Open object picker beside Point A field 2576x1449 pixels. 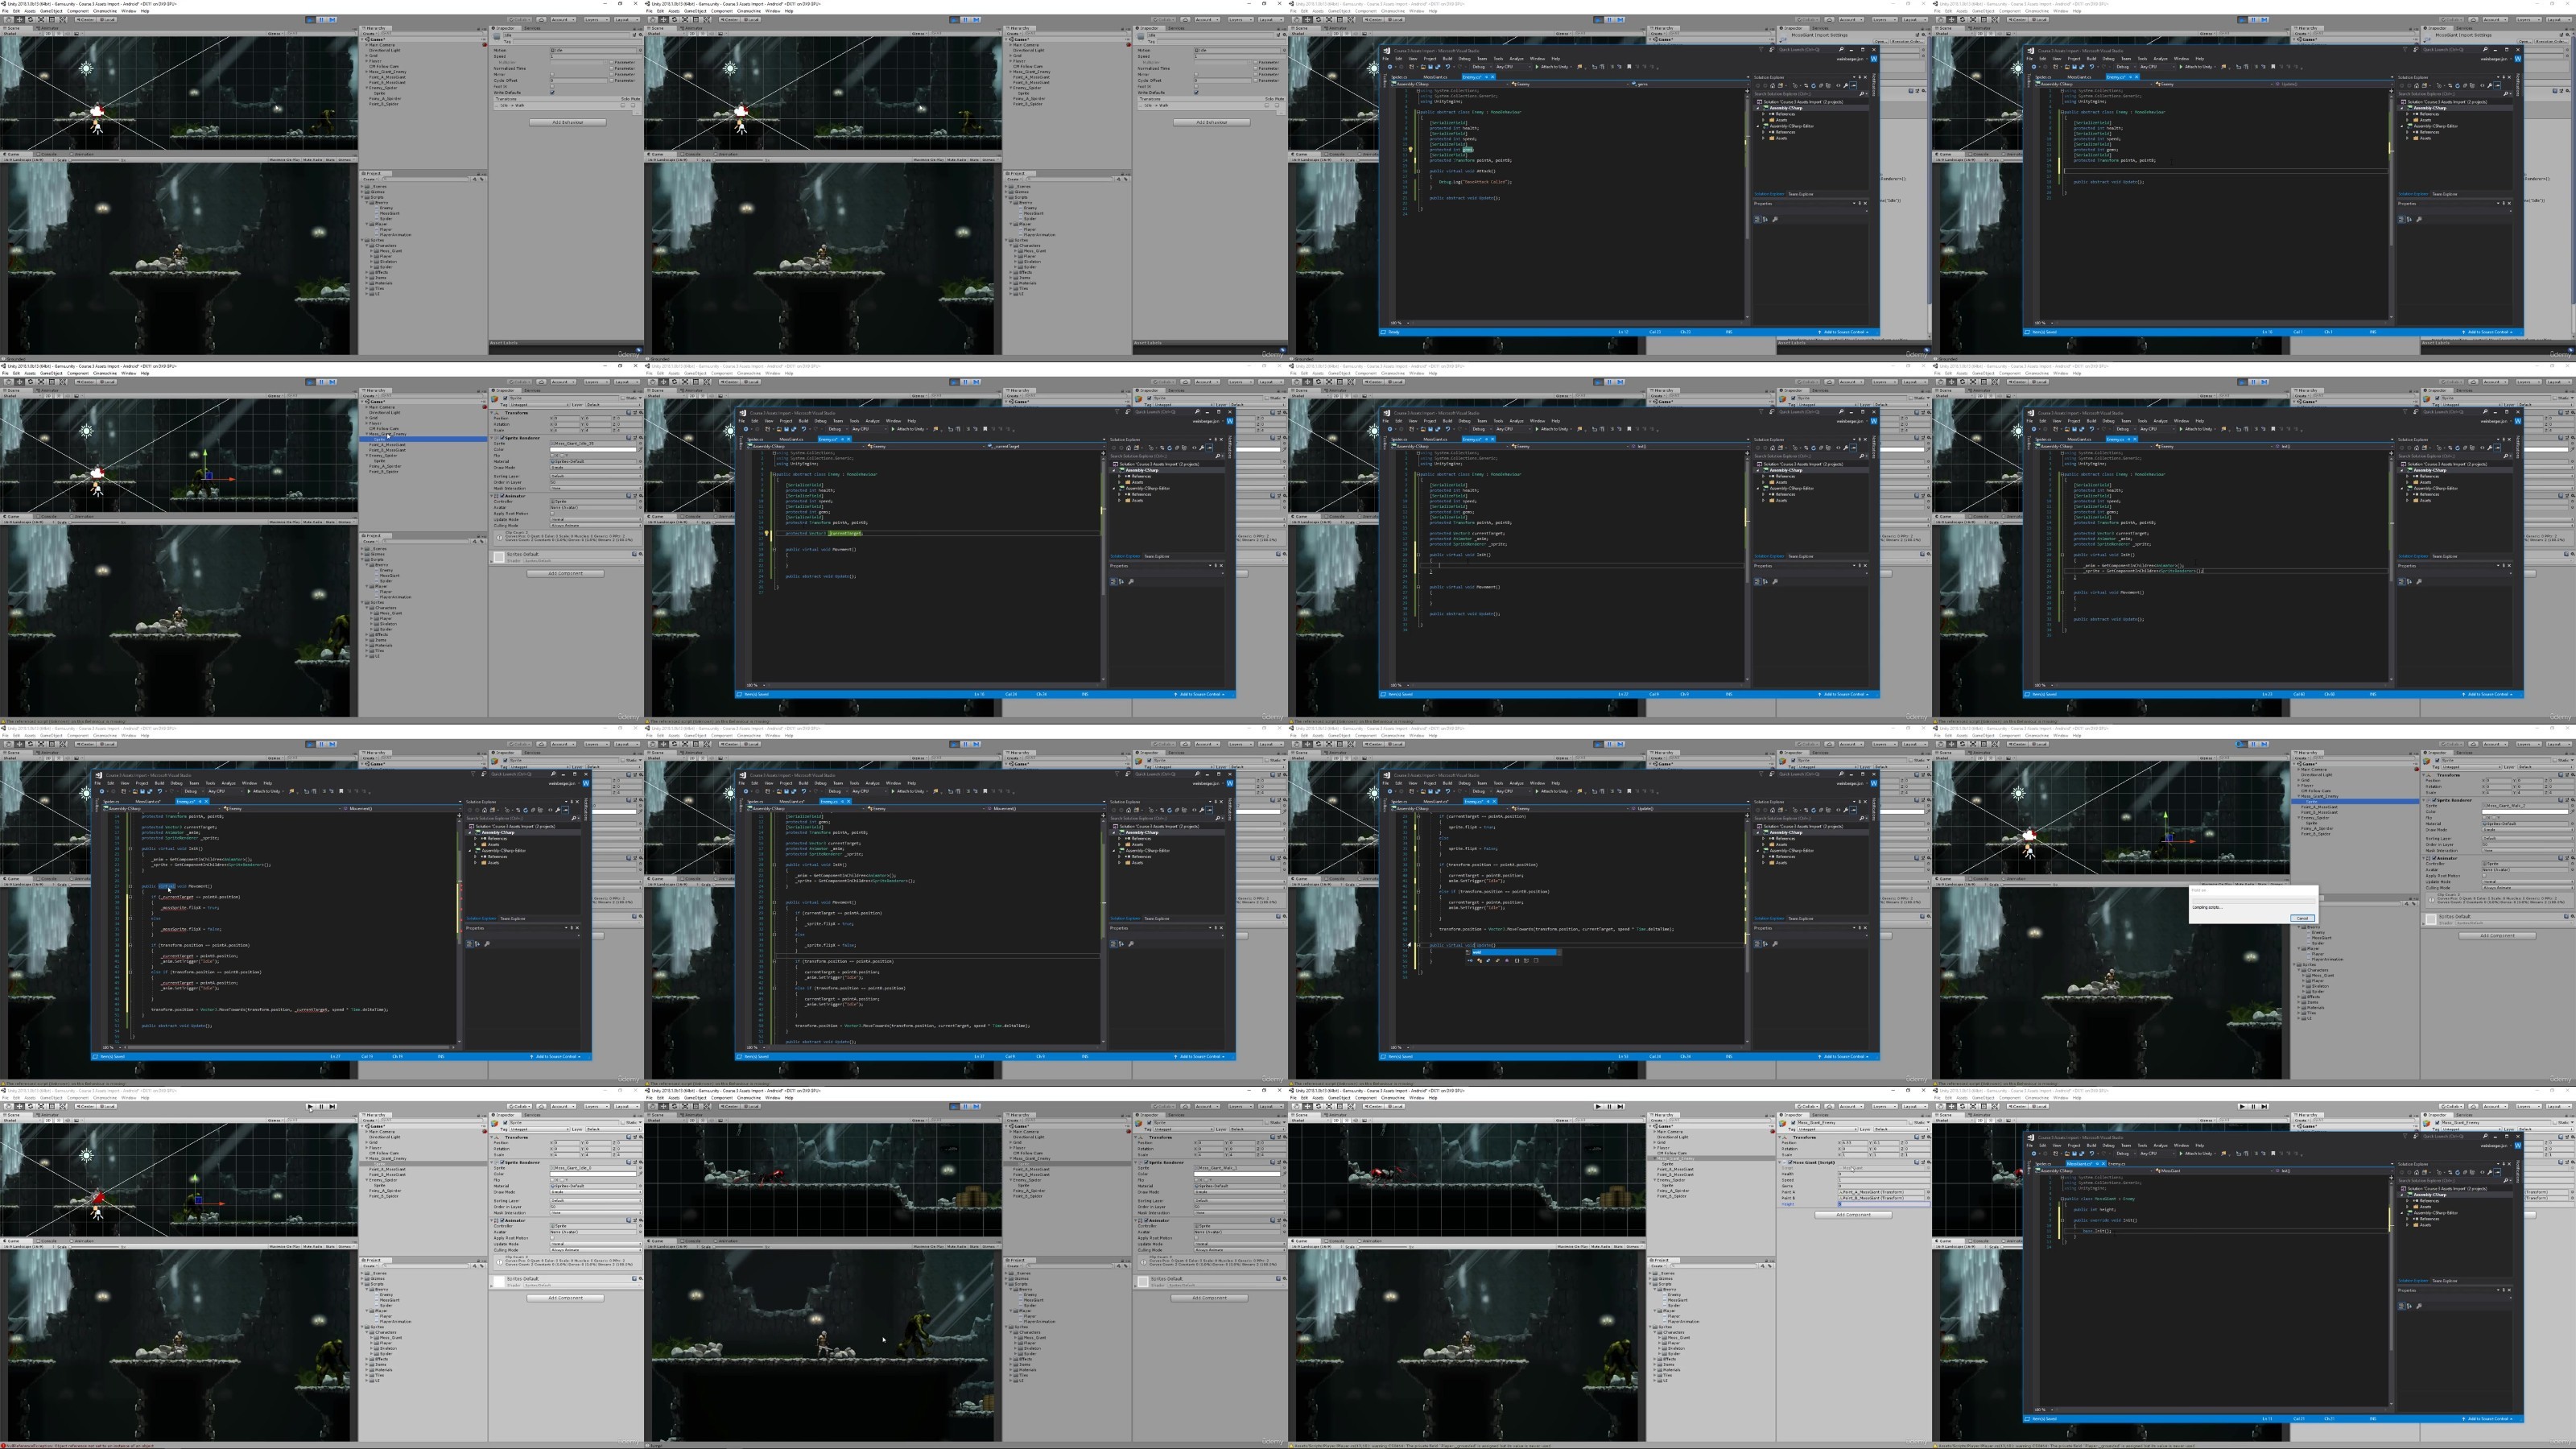[1929, 1192]
